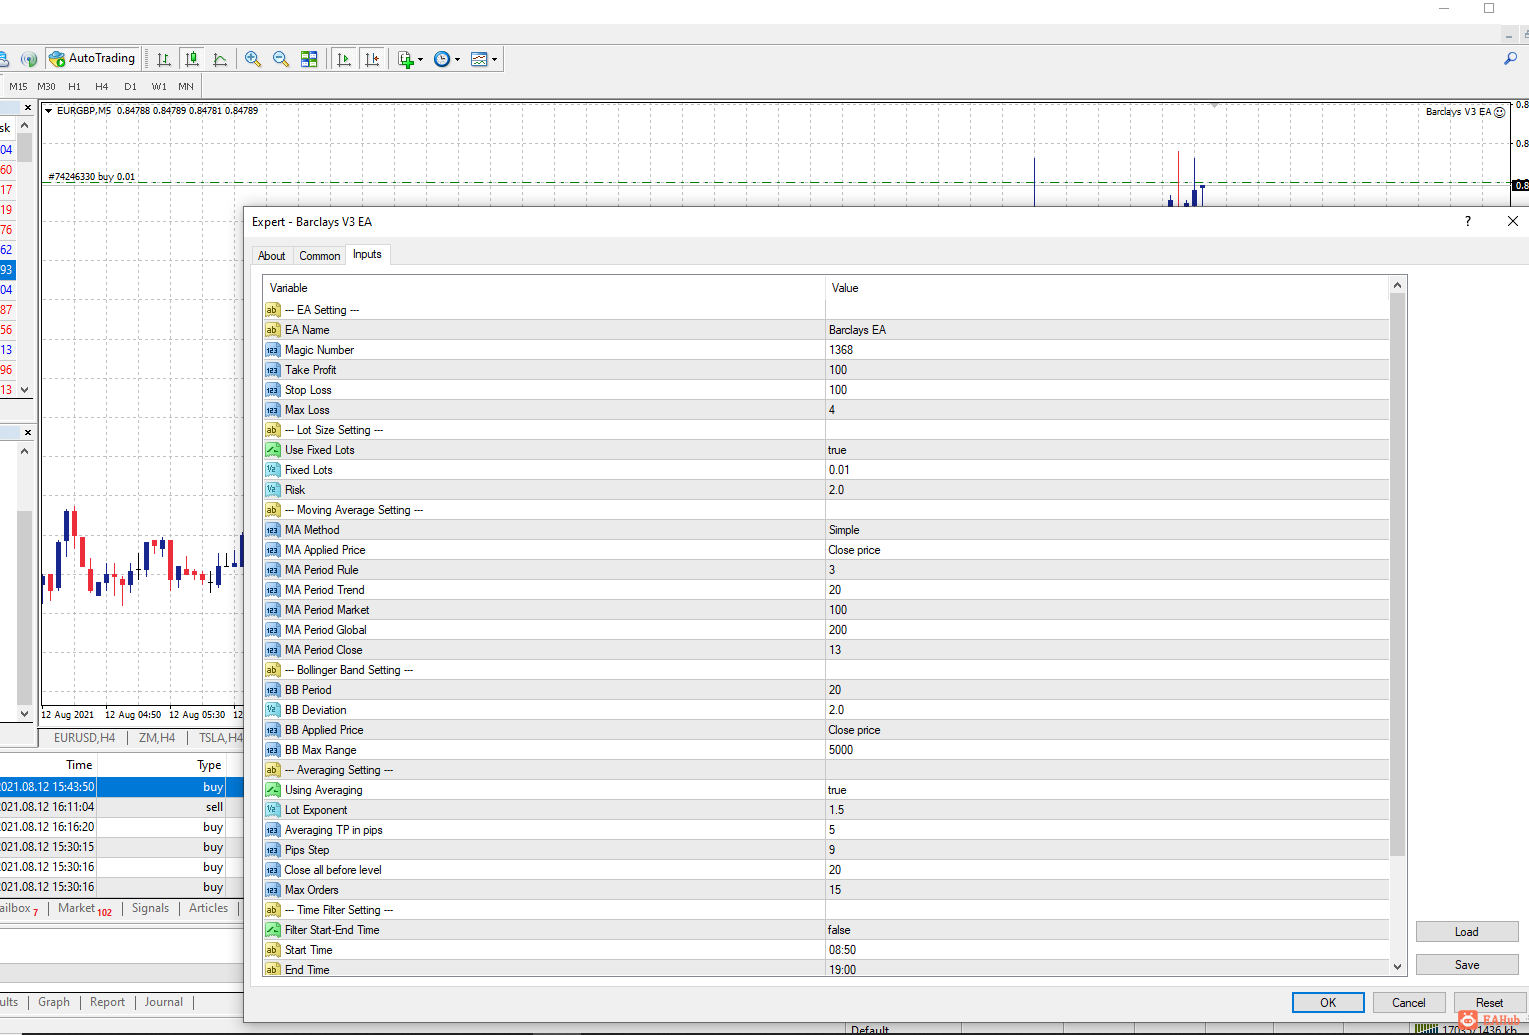Close the Navigator panel with its X
1529x1035 pixels.
tap(27, 432)
